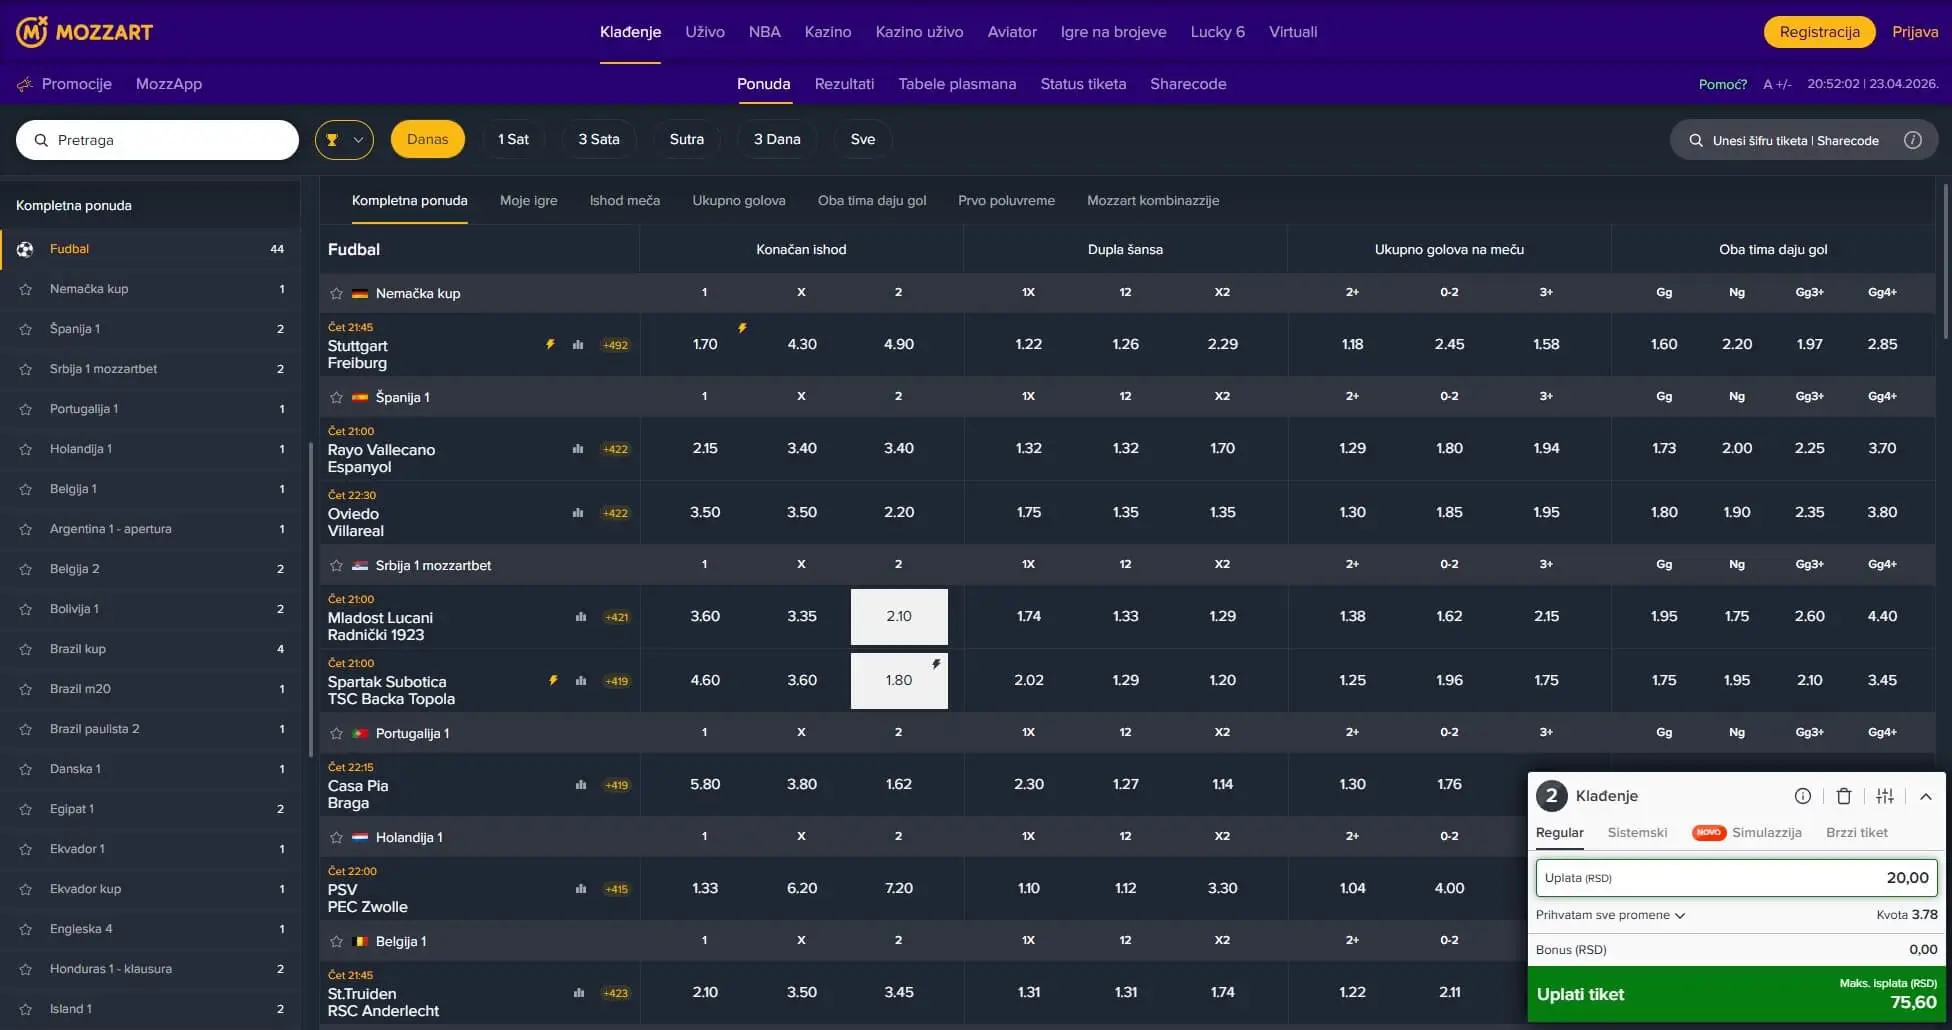Expand +415 markets for PSV PEC Zwolle
The image size is (1952, 1030).
(x=617, y=889)
